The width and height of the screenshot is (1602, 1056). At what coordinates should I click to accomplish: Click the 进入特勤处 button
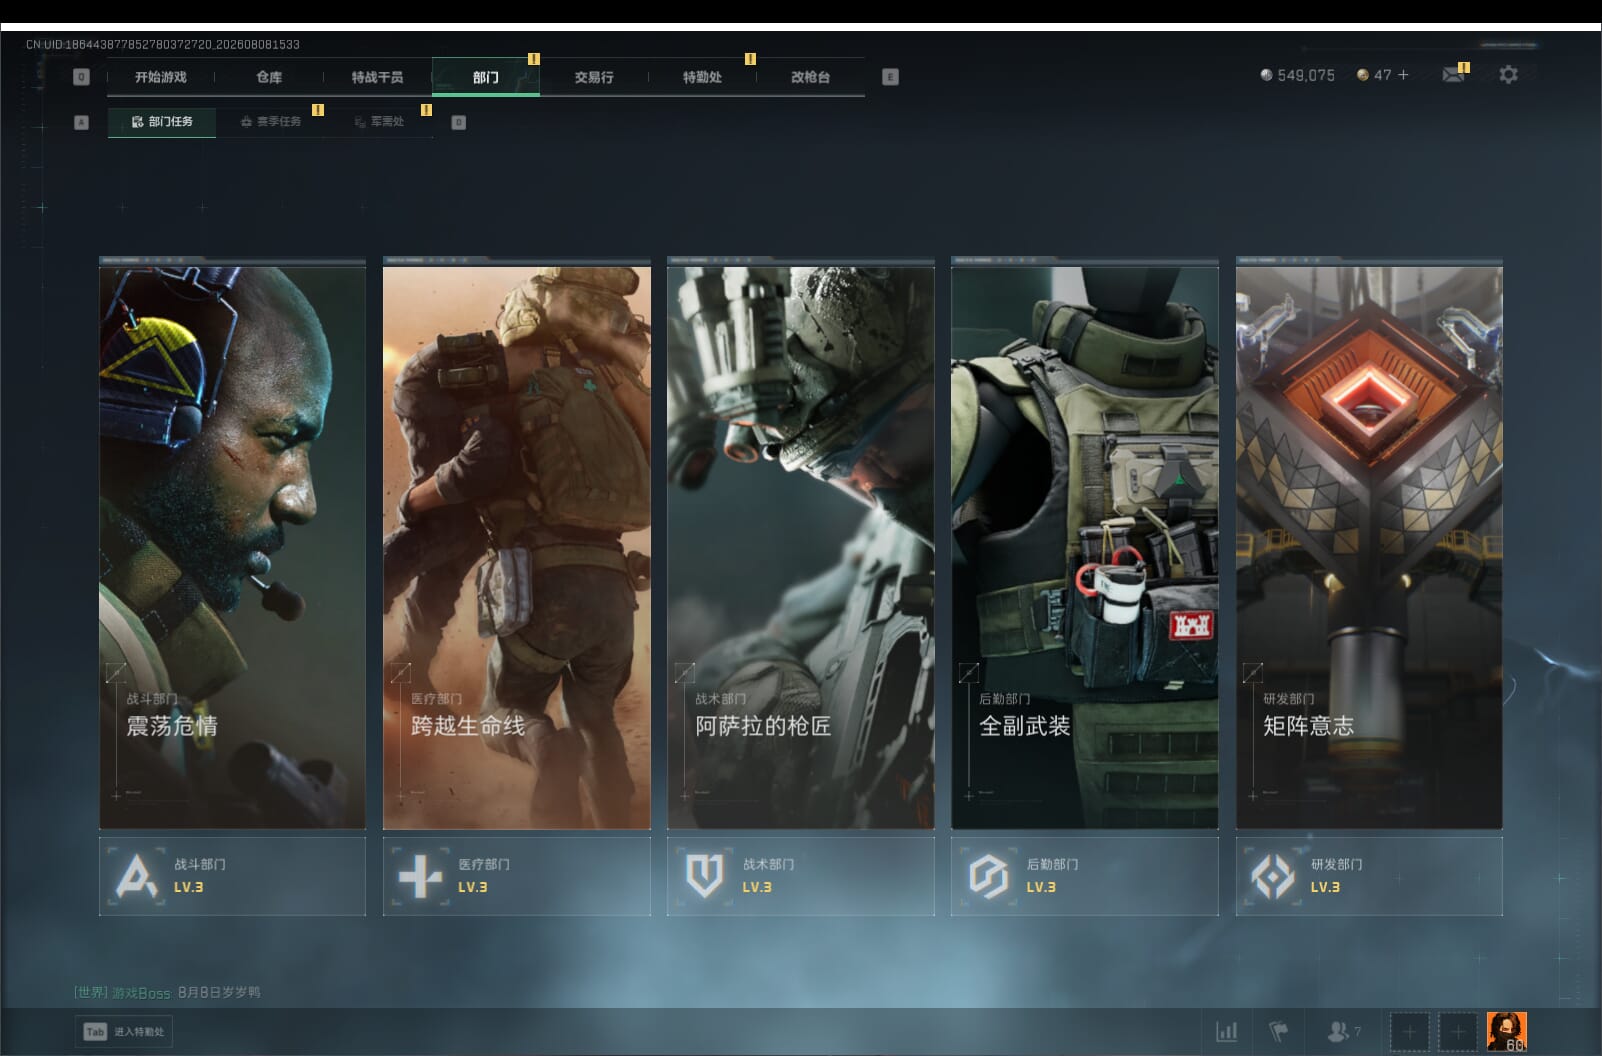tap(124, 1032)
